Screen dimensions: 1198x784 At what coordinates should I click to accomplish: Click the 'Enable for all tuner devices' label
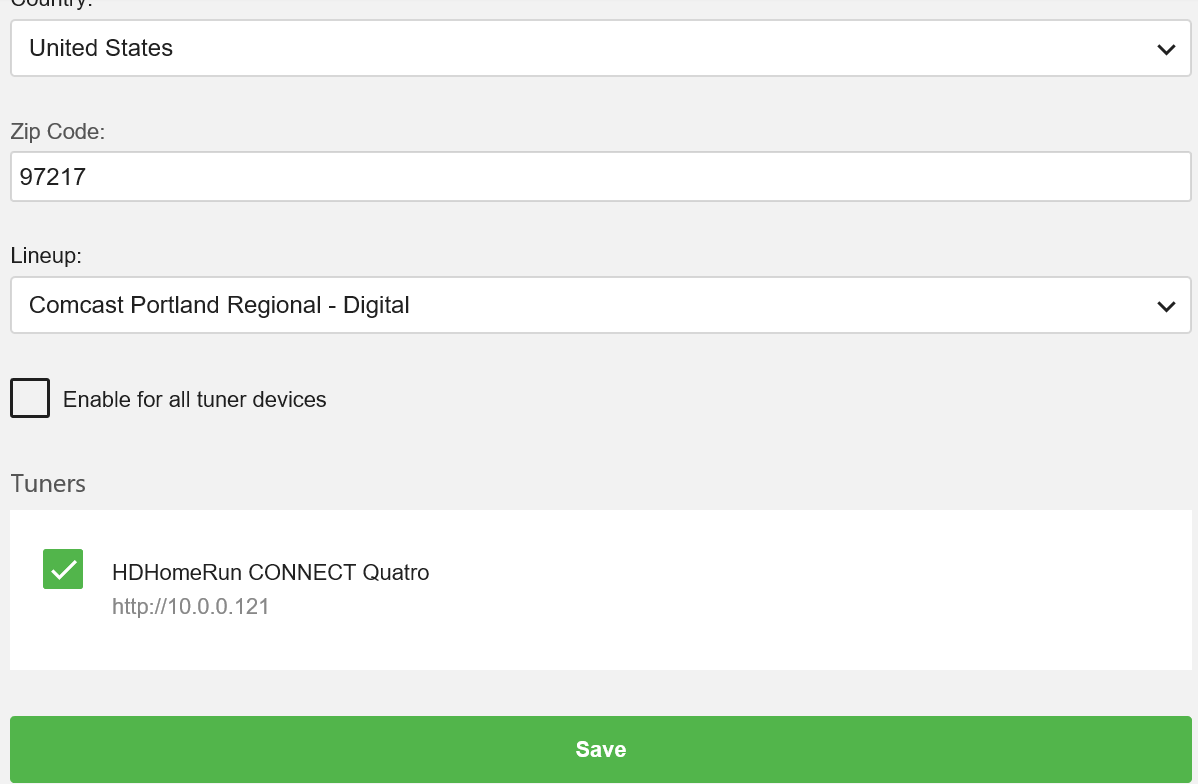pos(194,400)
